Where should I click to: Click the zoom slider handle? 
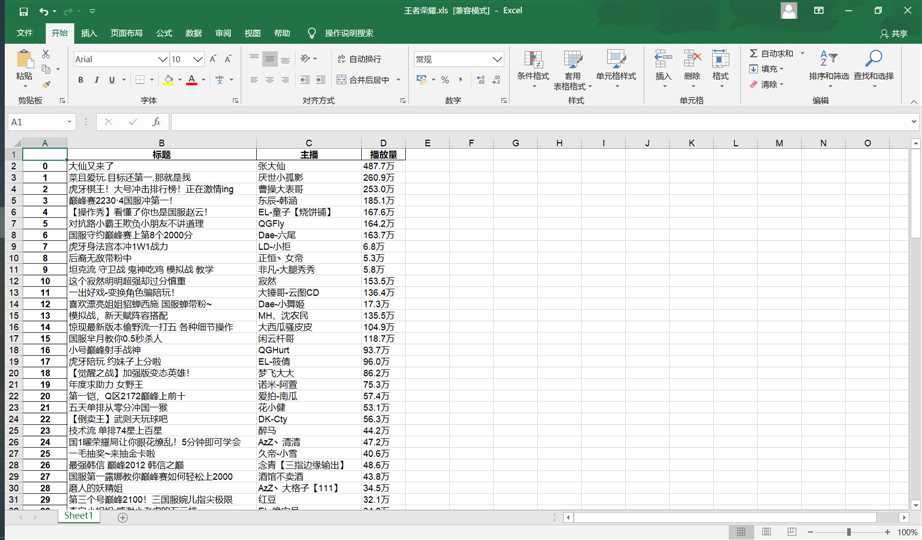click(848, 532)
